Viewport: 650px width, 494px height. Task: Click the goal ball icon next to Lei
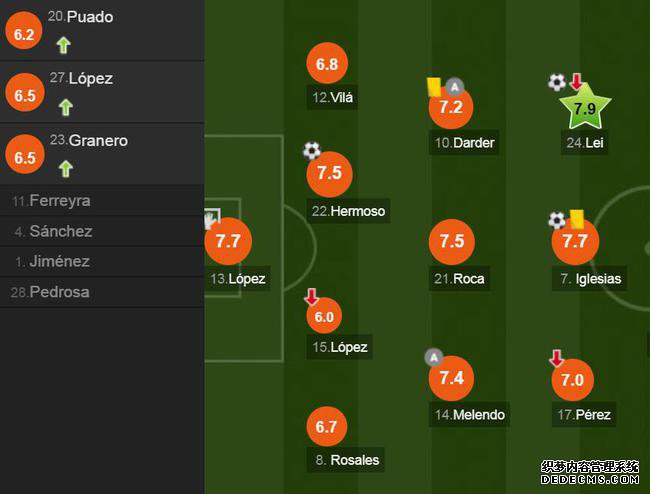(557, 82)
